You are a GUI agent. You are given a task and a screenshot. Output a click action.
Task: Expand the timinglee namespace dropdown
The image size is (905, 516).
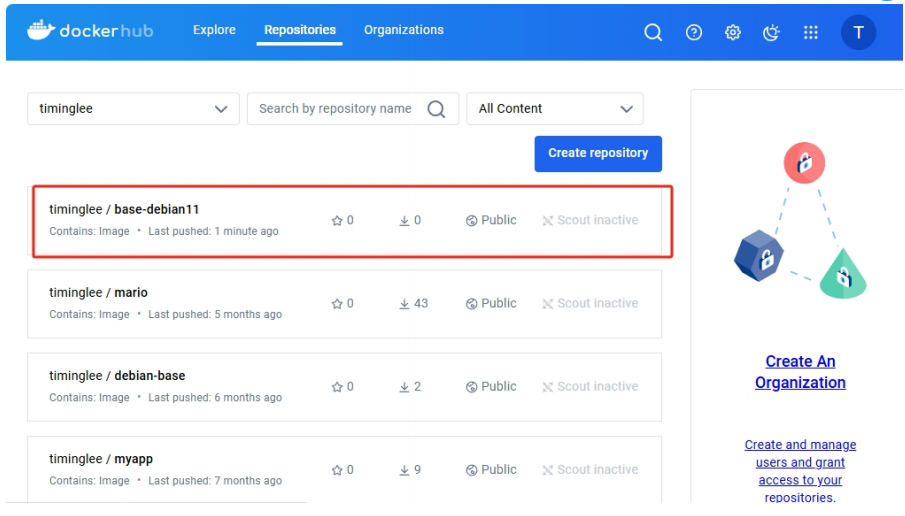[133, 109]
